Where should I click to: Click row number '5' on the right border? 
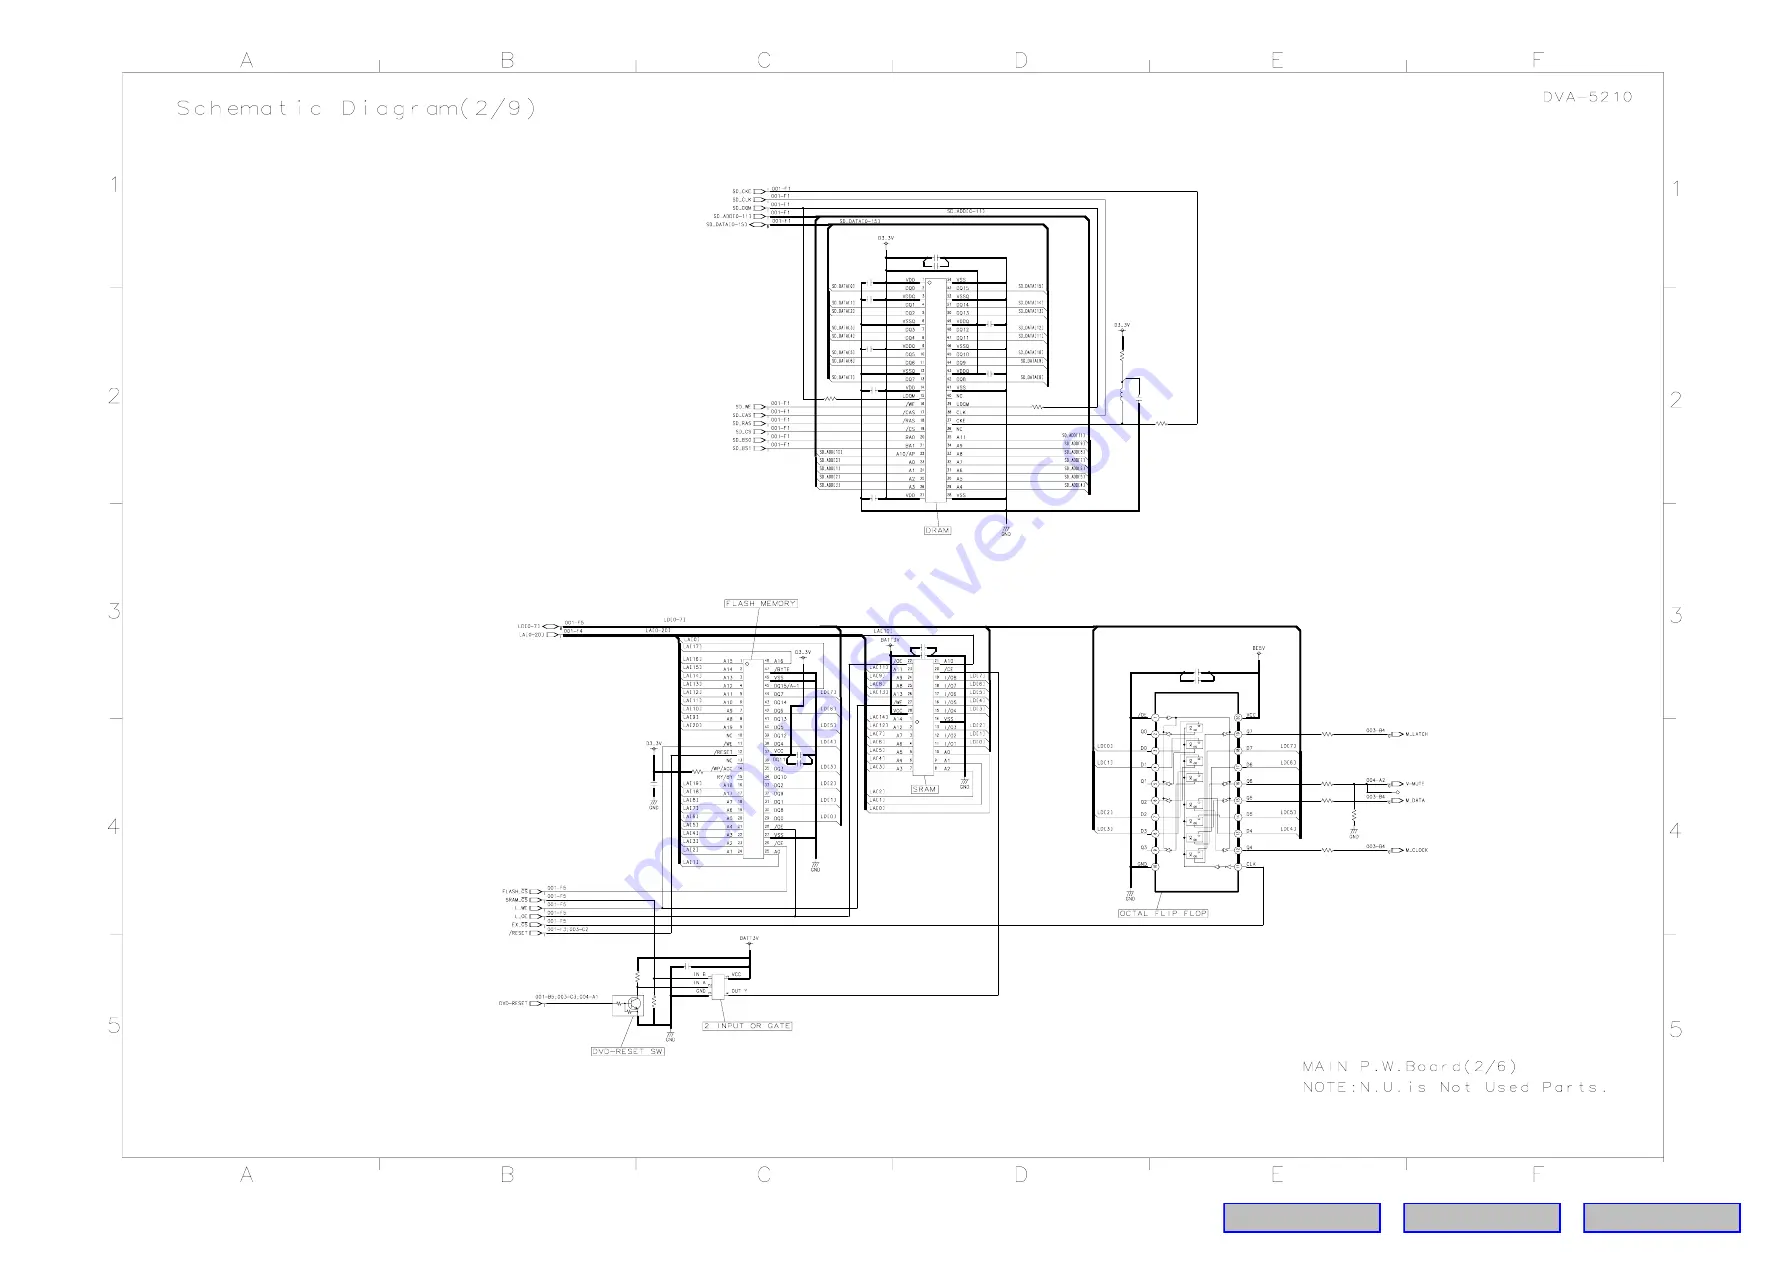pos(1676,1029)
